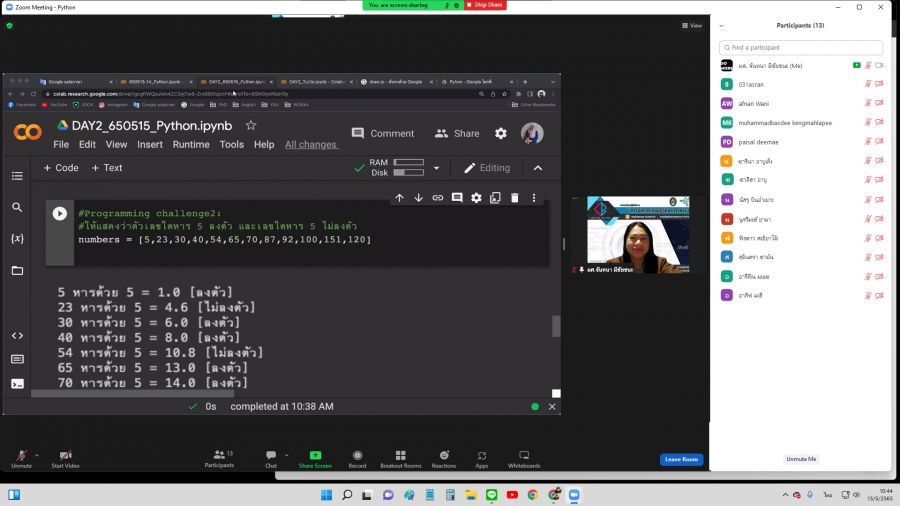Image resolution: width=900 pixels, height=506 pixels.
Task: Star the DAY2_650515_Python.ipynb notebook
Action: point(251,125)
